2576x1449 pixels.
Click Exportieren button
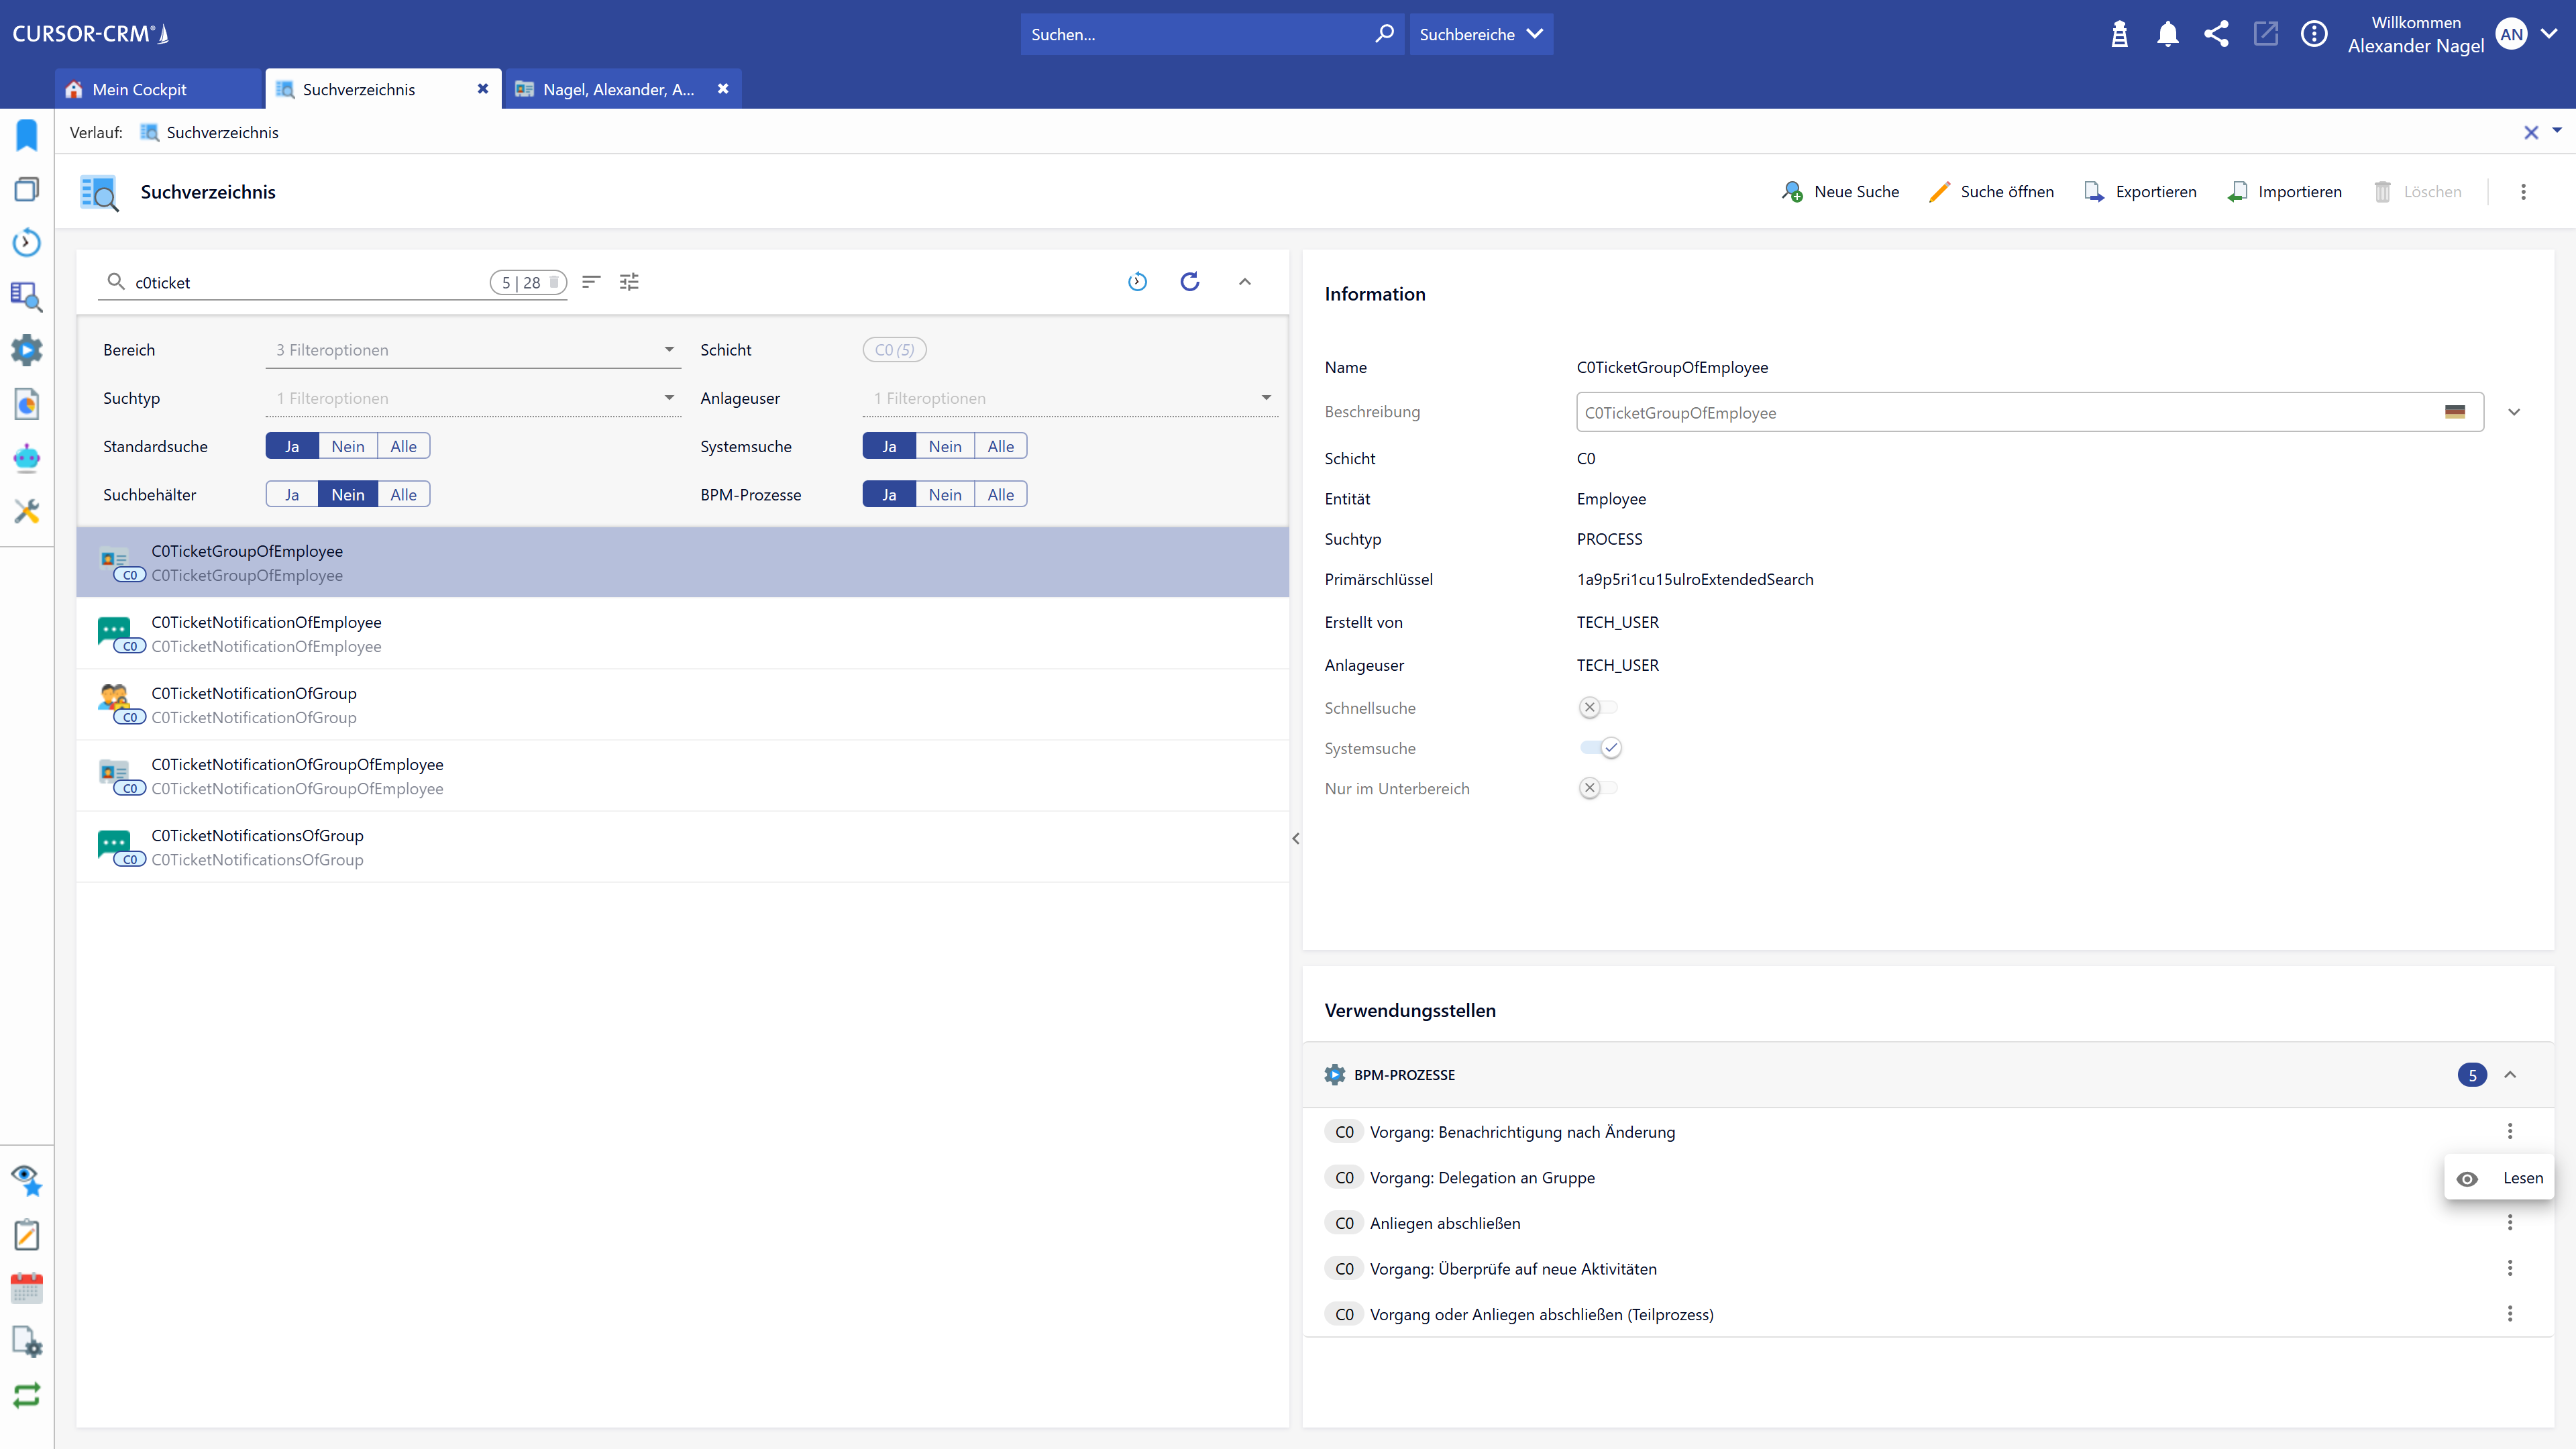pos(2140,192)
